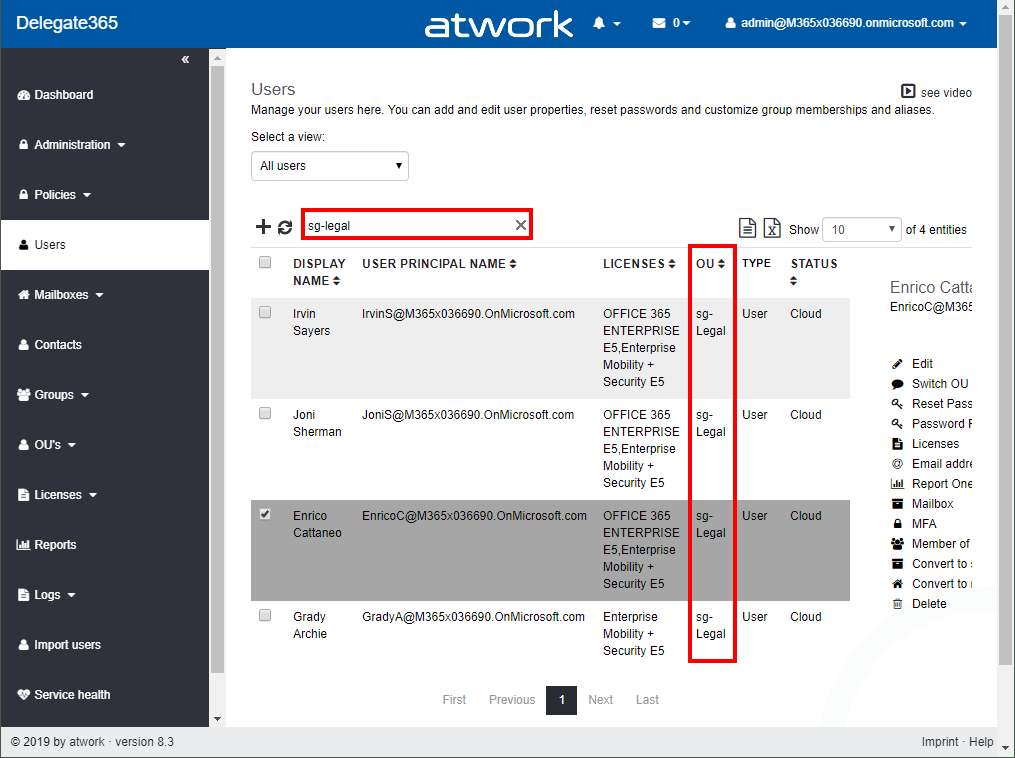This screenshot has width=1015, height=758.
Task: Open Reports in the sidebar
Action: coord(105,545)
